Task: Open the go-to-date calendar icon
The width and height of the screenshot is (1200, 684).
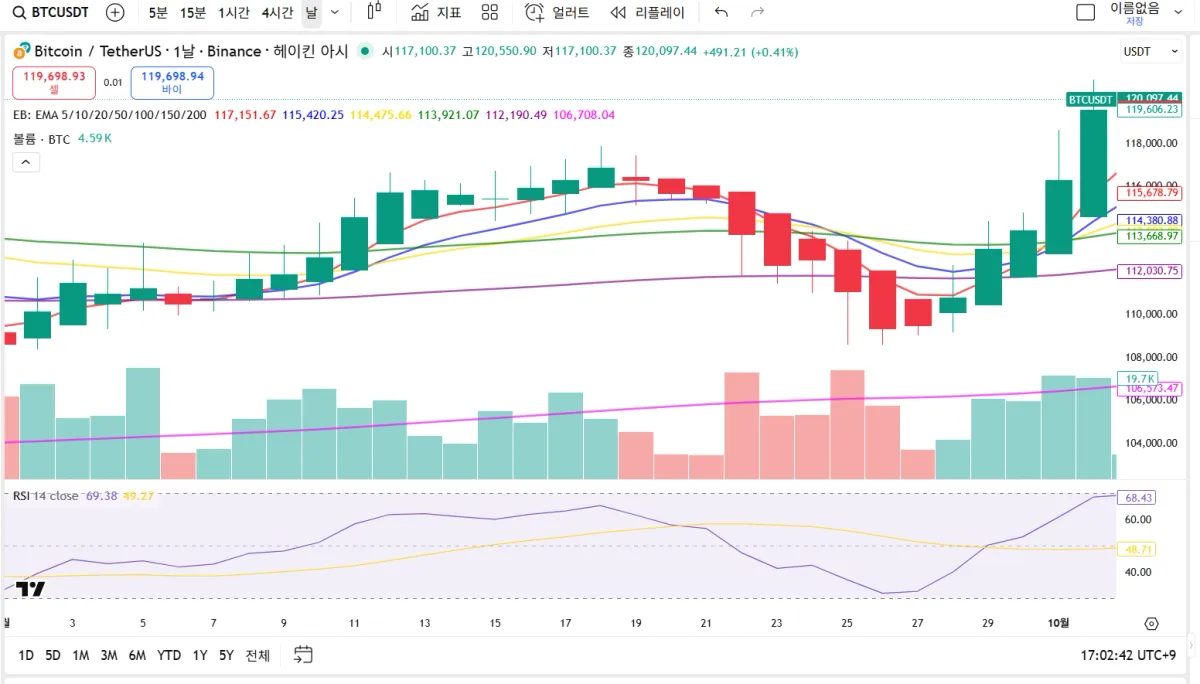Action: [301, 654]
